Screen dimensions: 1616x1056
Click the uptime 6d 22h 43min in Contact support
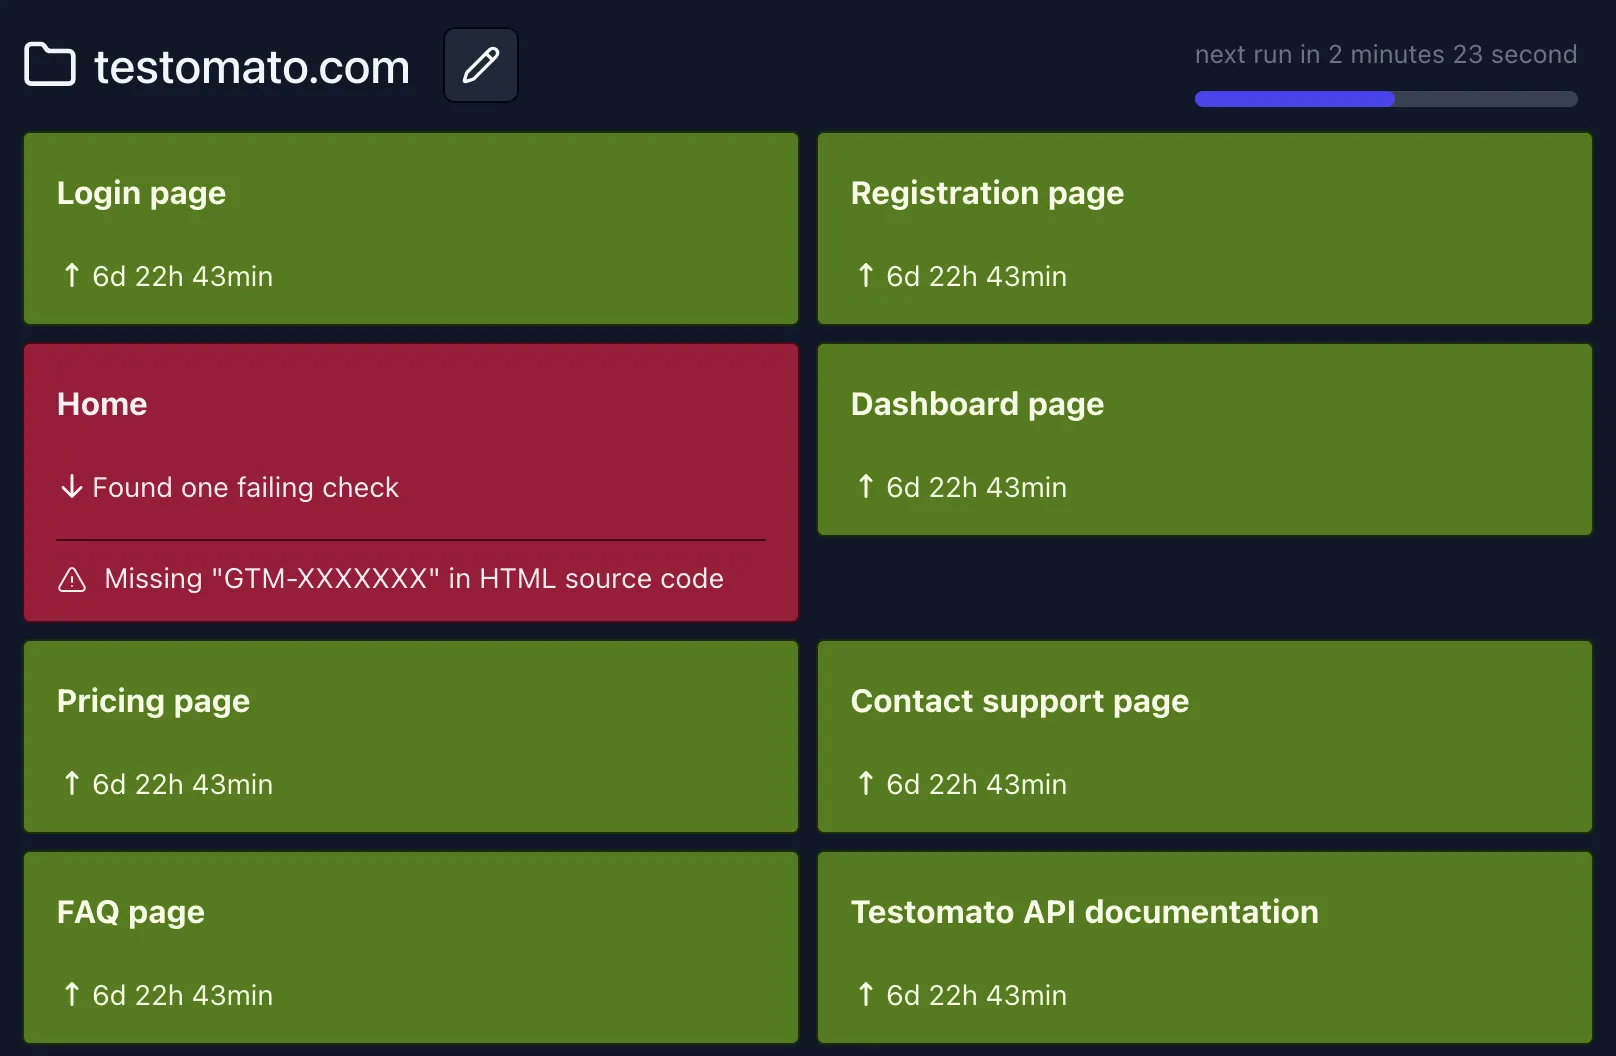976,784
